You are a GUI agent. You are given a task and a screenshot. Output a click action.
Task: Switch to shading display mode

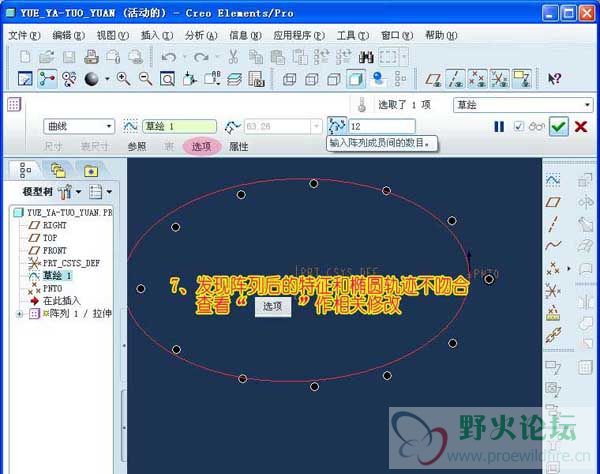[355, 79]
